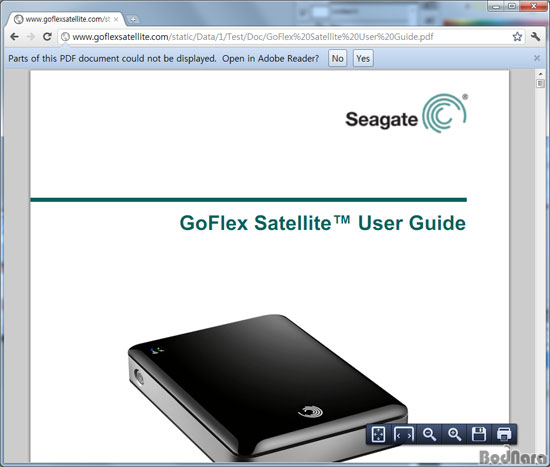Click No on Adobe Reader prompt

point(337,58)
